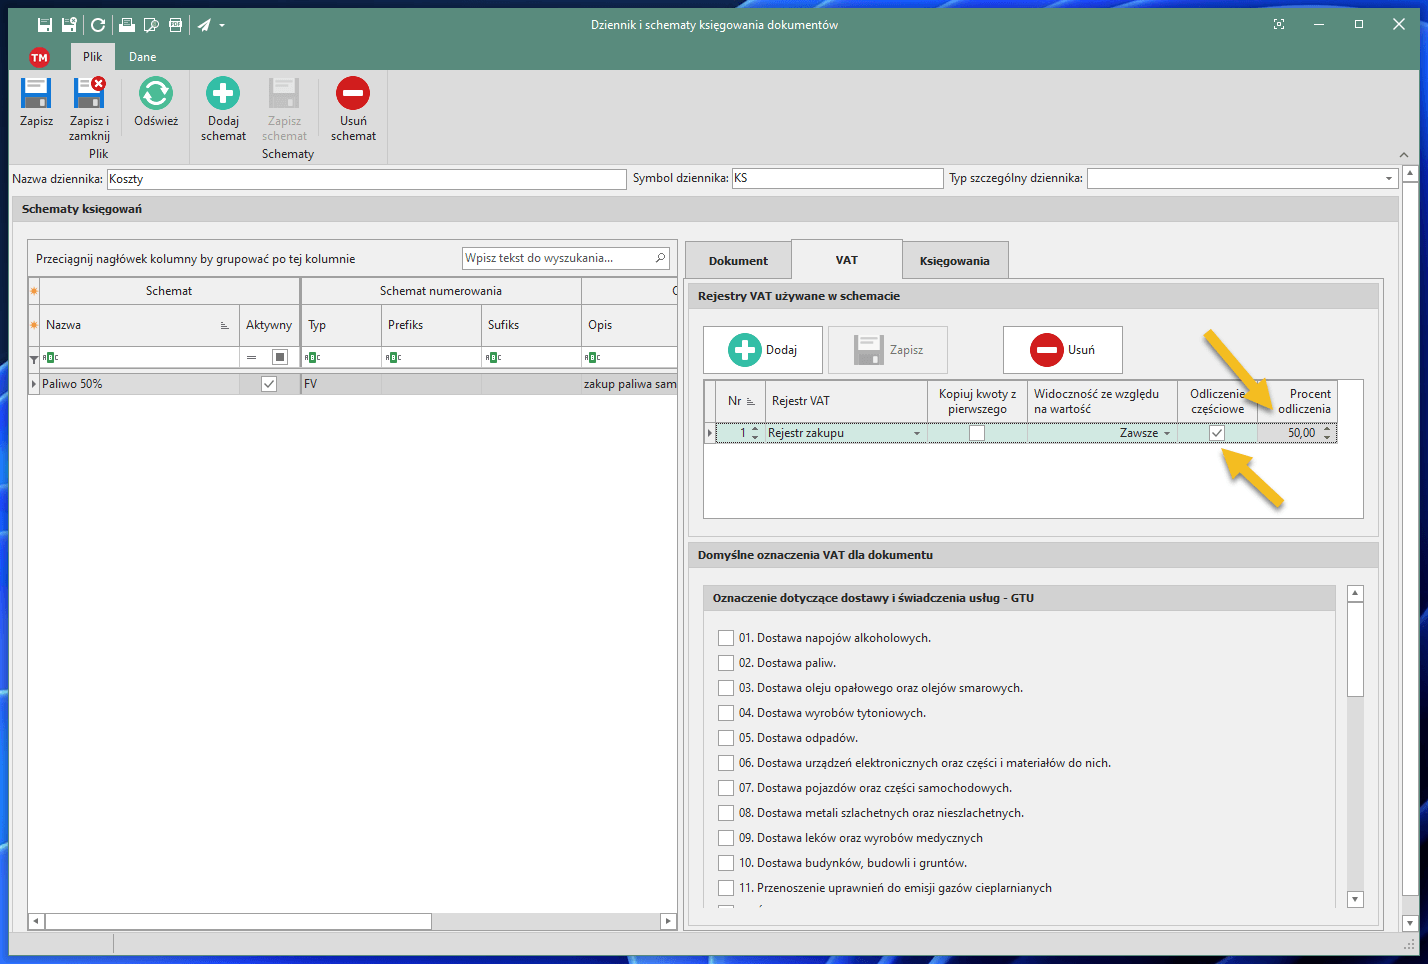Switch to the Księgowania tab
The width and height of the screenshot is (1428, 964).
954,261
